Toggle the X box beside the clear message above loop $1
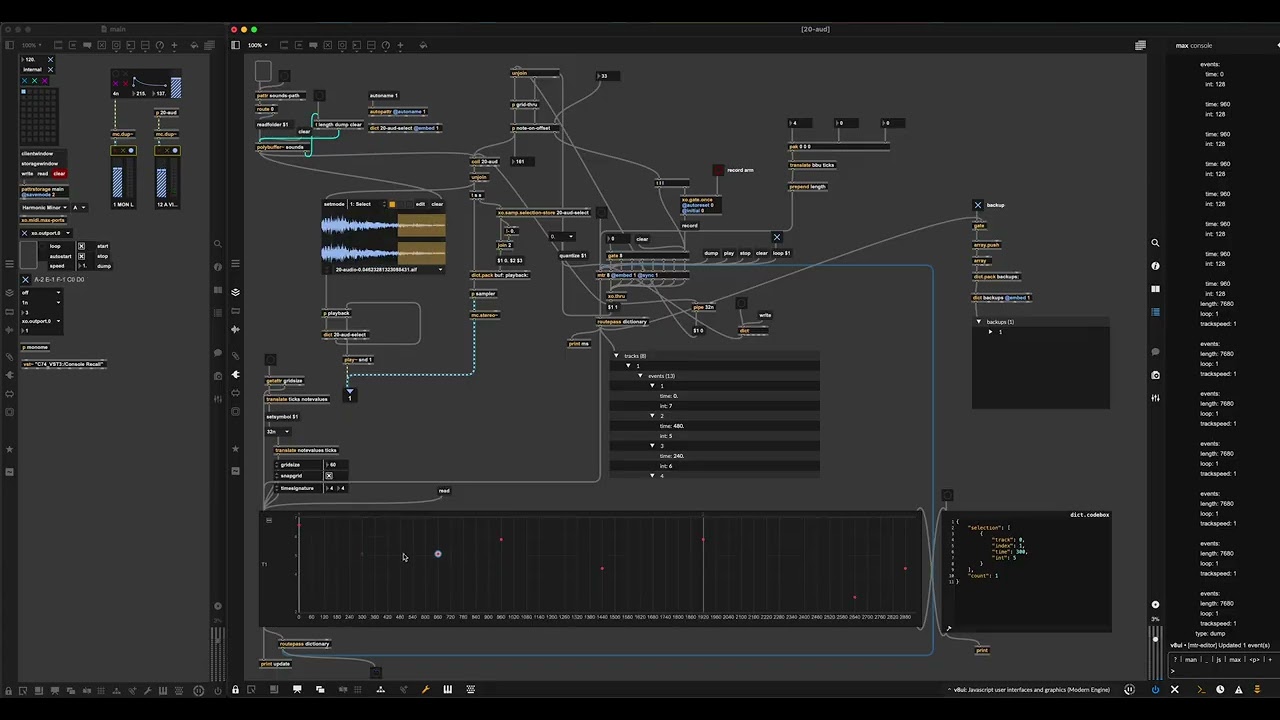 tap(777, 237)
